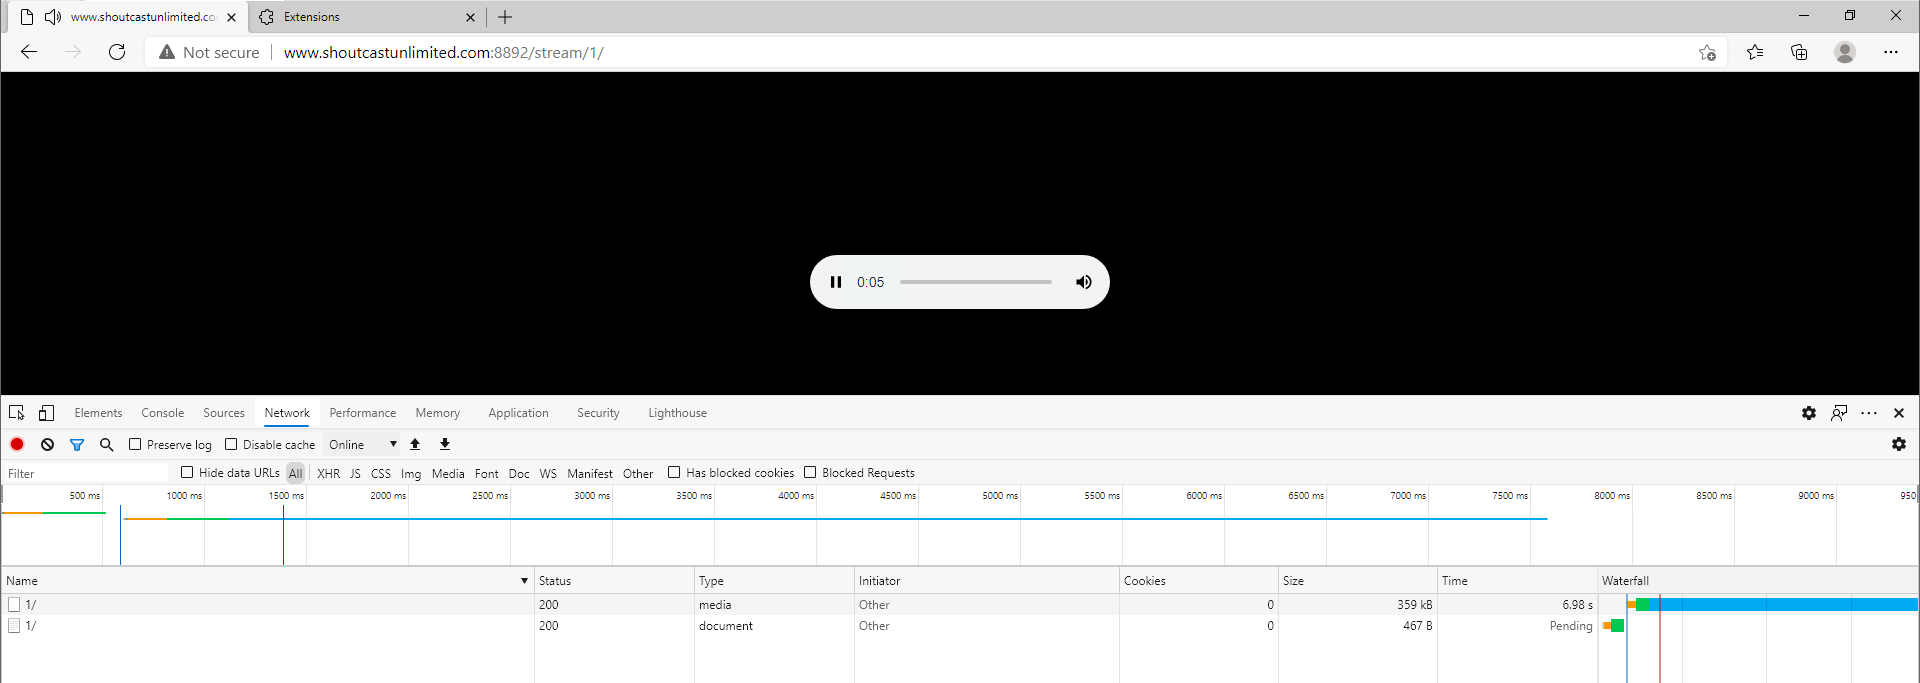Close the DevTools pane
Screen dimensions: 1920x683
pyautogui.click(x=1899, y=413)
